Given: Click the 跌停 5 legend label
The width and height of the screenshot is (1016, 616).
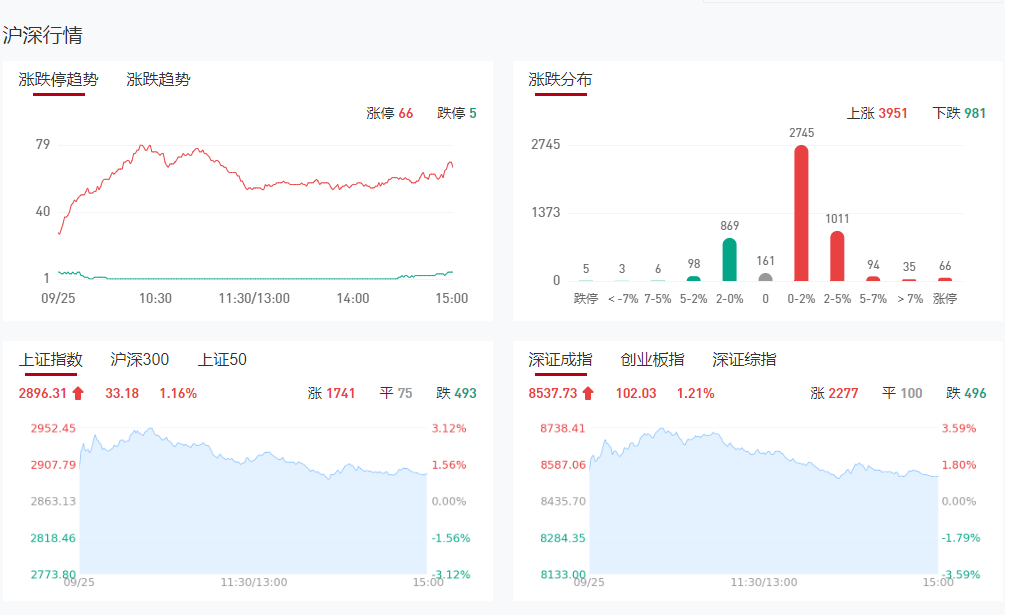Looking at the screenshot, I should [457, 114].
